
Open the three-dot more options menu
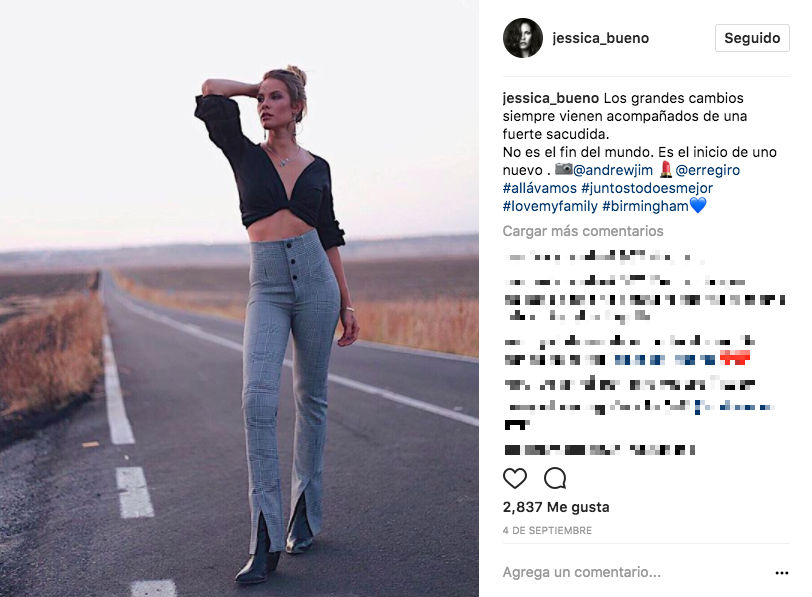781,573
